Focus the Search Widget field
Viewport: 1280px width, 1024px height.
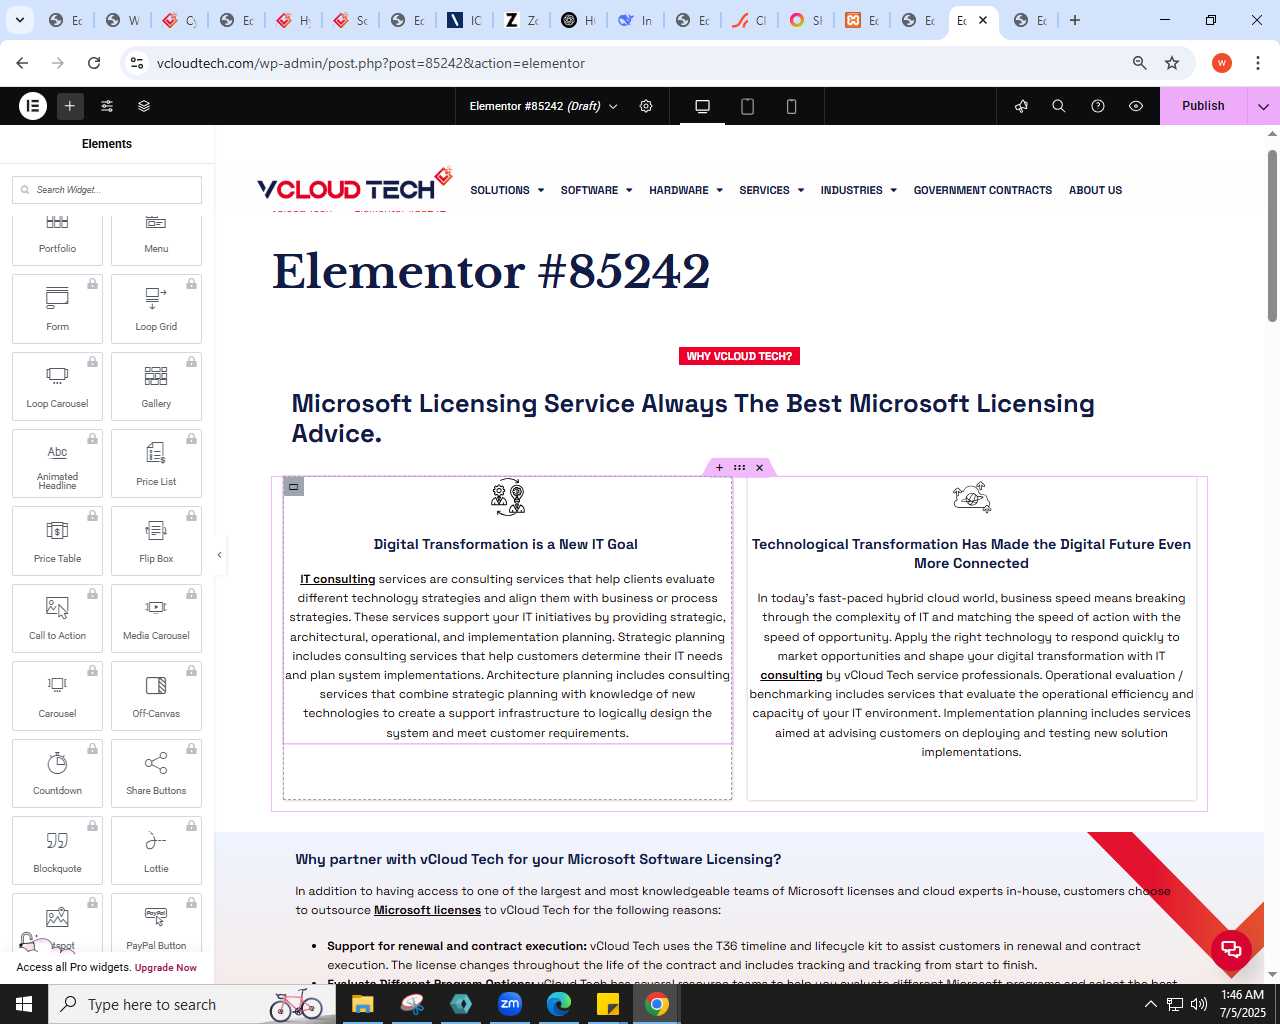107,190
